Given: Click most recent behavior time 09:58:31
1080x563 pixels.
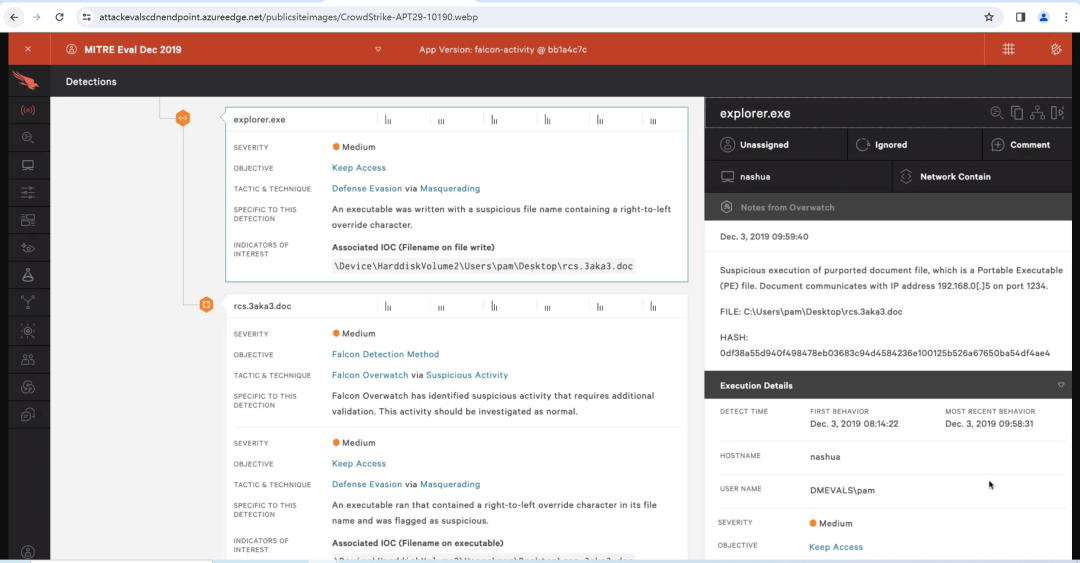Looking at the screenshot, I should tap(989, 424).
